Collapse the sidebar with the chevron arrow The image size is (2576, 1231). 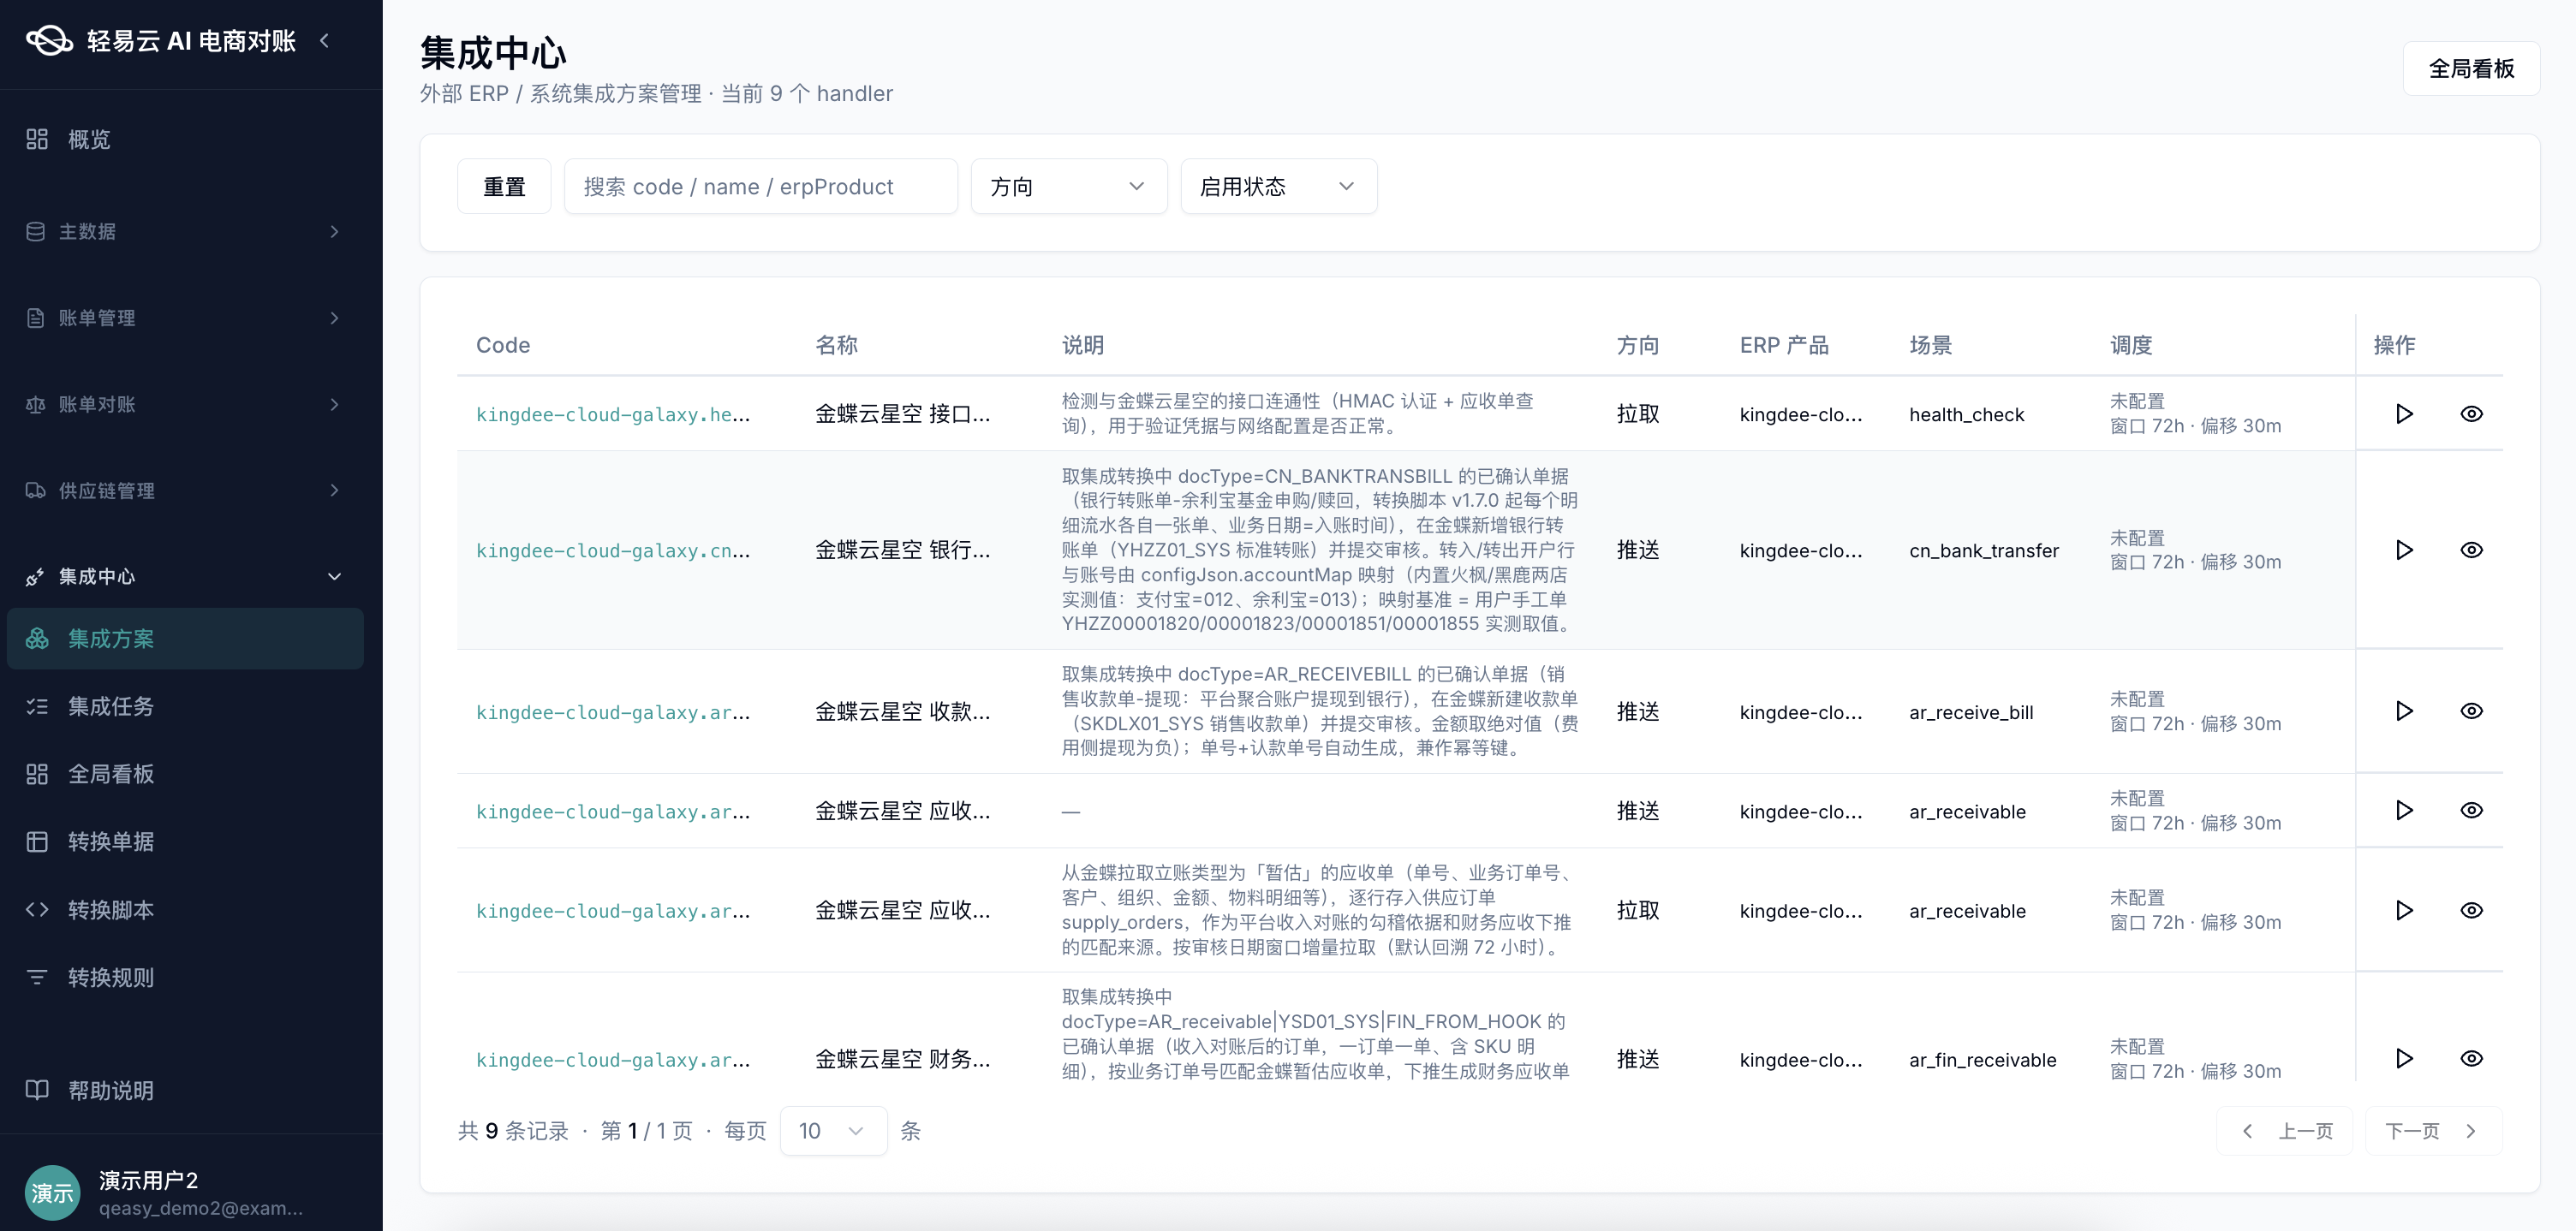(x=324, y=41)
